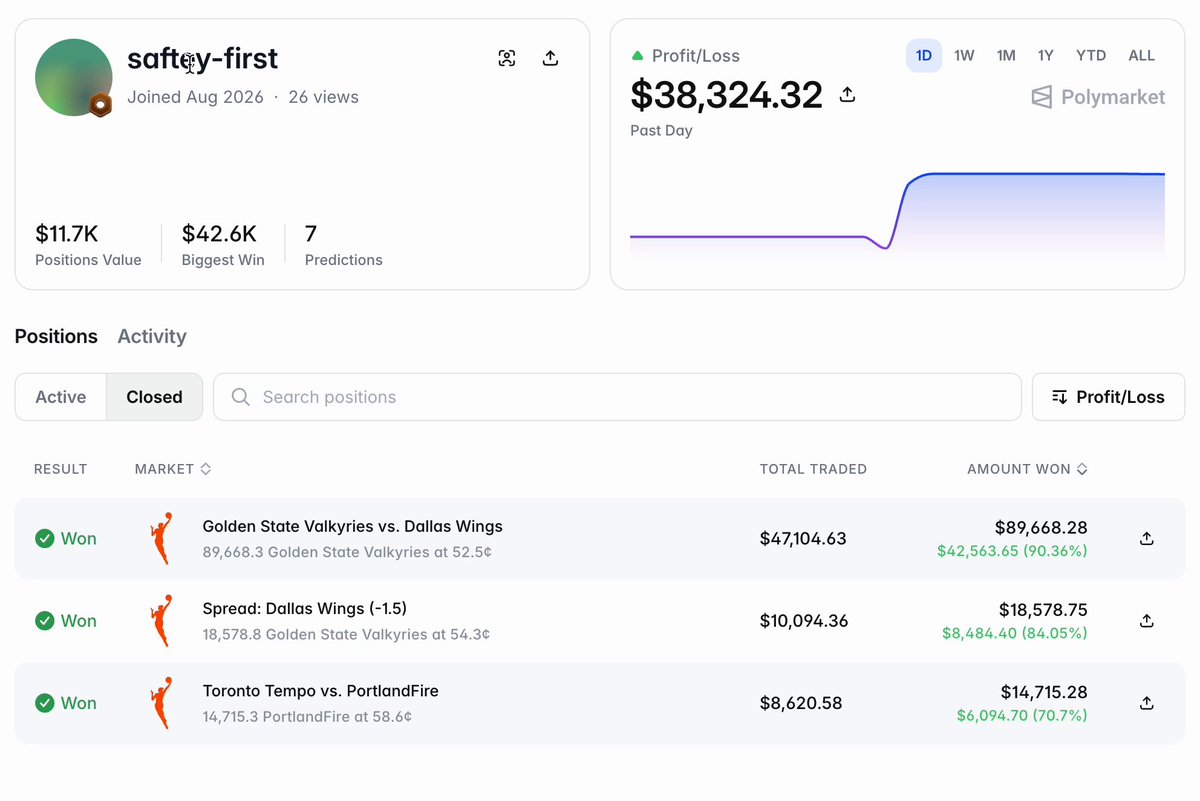
Task: Click the profit/loss chart line
Action: pos(897,212)
